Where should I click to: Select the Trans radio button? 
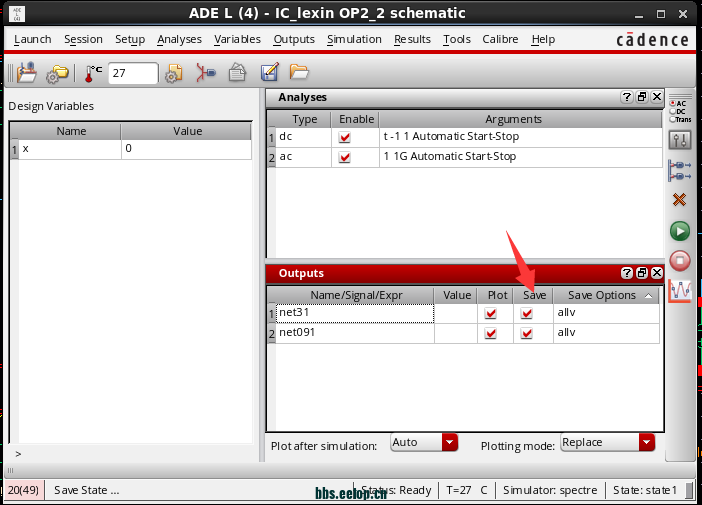pyautogui.click(x=672, y=120)
